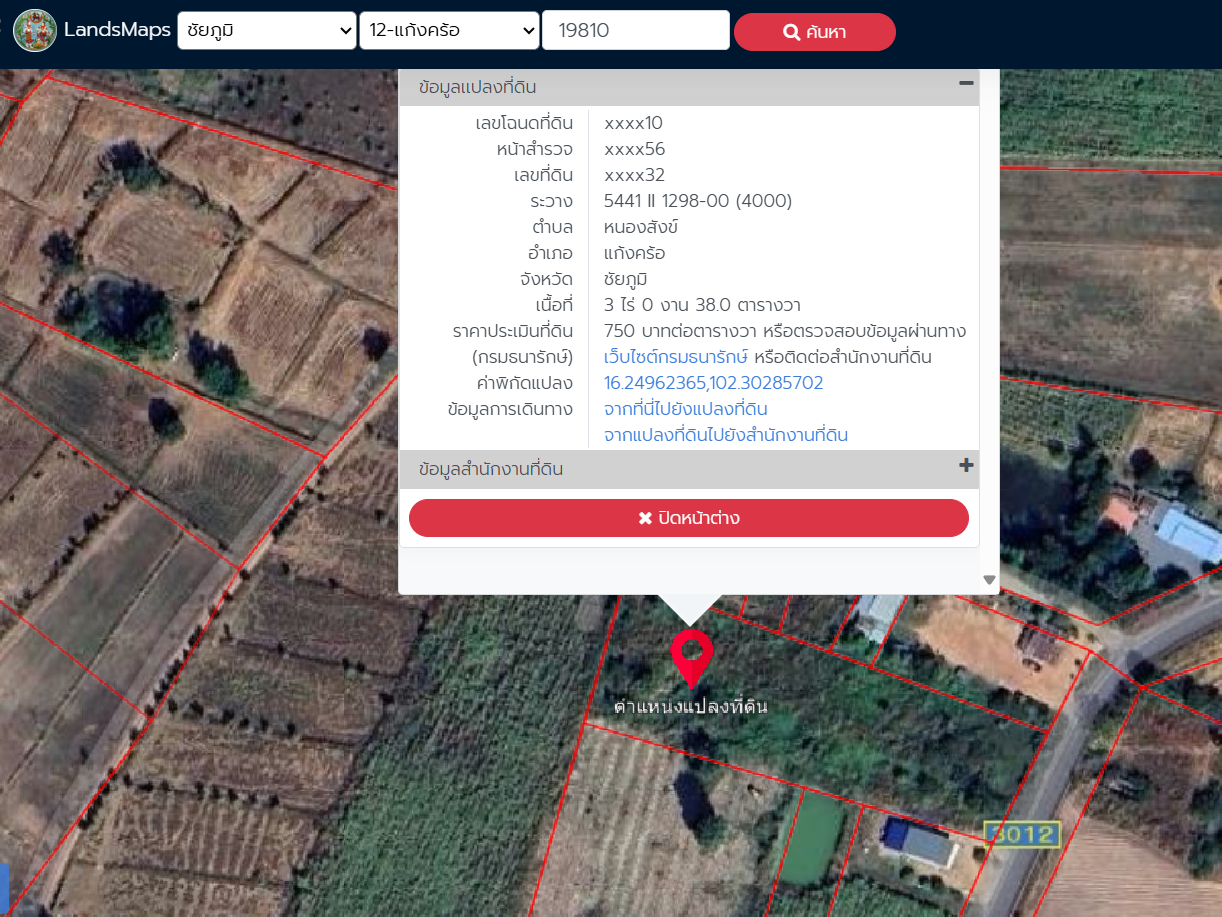Open directions จากที่นี่ไปยังแปลงที่ดิน link

coord(686,409)
